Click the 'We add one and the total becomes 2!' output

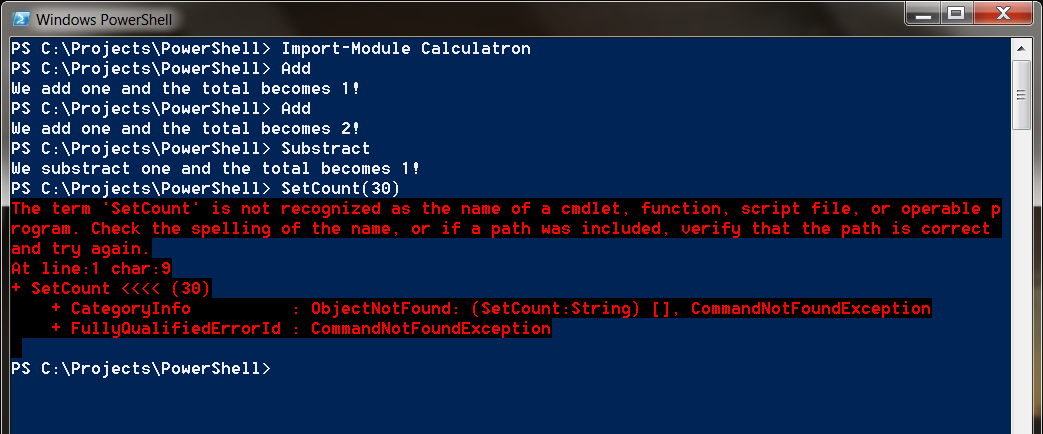[186, 128]
